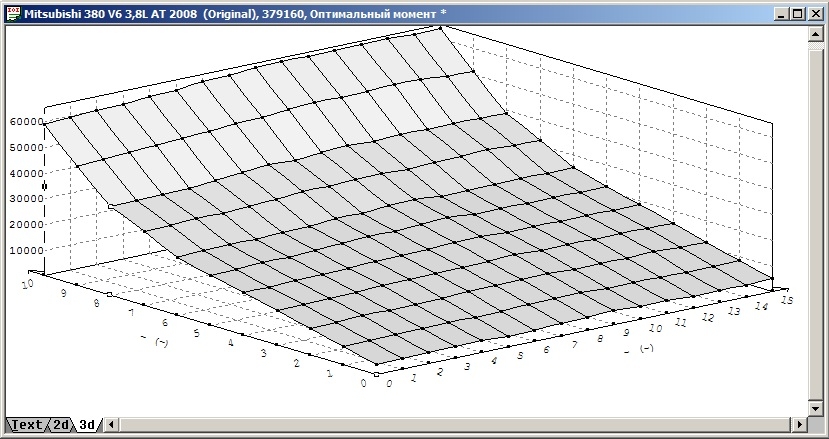Image resolution: width=829 pixels, height=439 pixels.
Task: Click the horizontal scrollbar left arrow
Action: [111, 424]
